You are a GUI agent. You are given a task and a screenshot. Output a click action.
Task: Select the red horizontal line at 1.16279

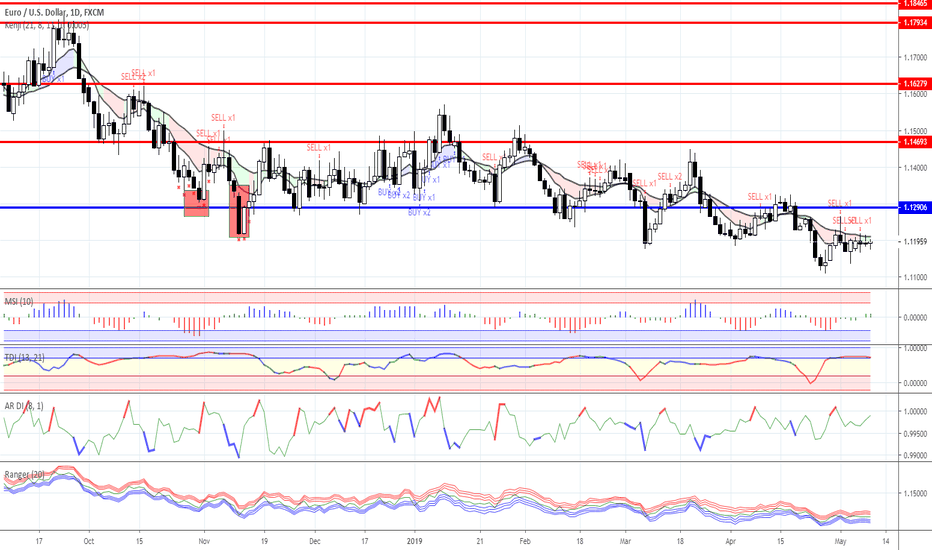(449, 84)
